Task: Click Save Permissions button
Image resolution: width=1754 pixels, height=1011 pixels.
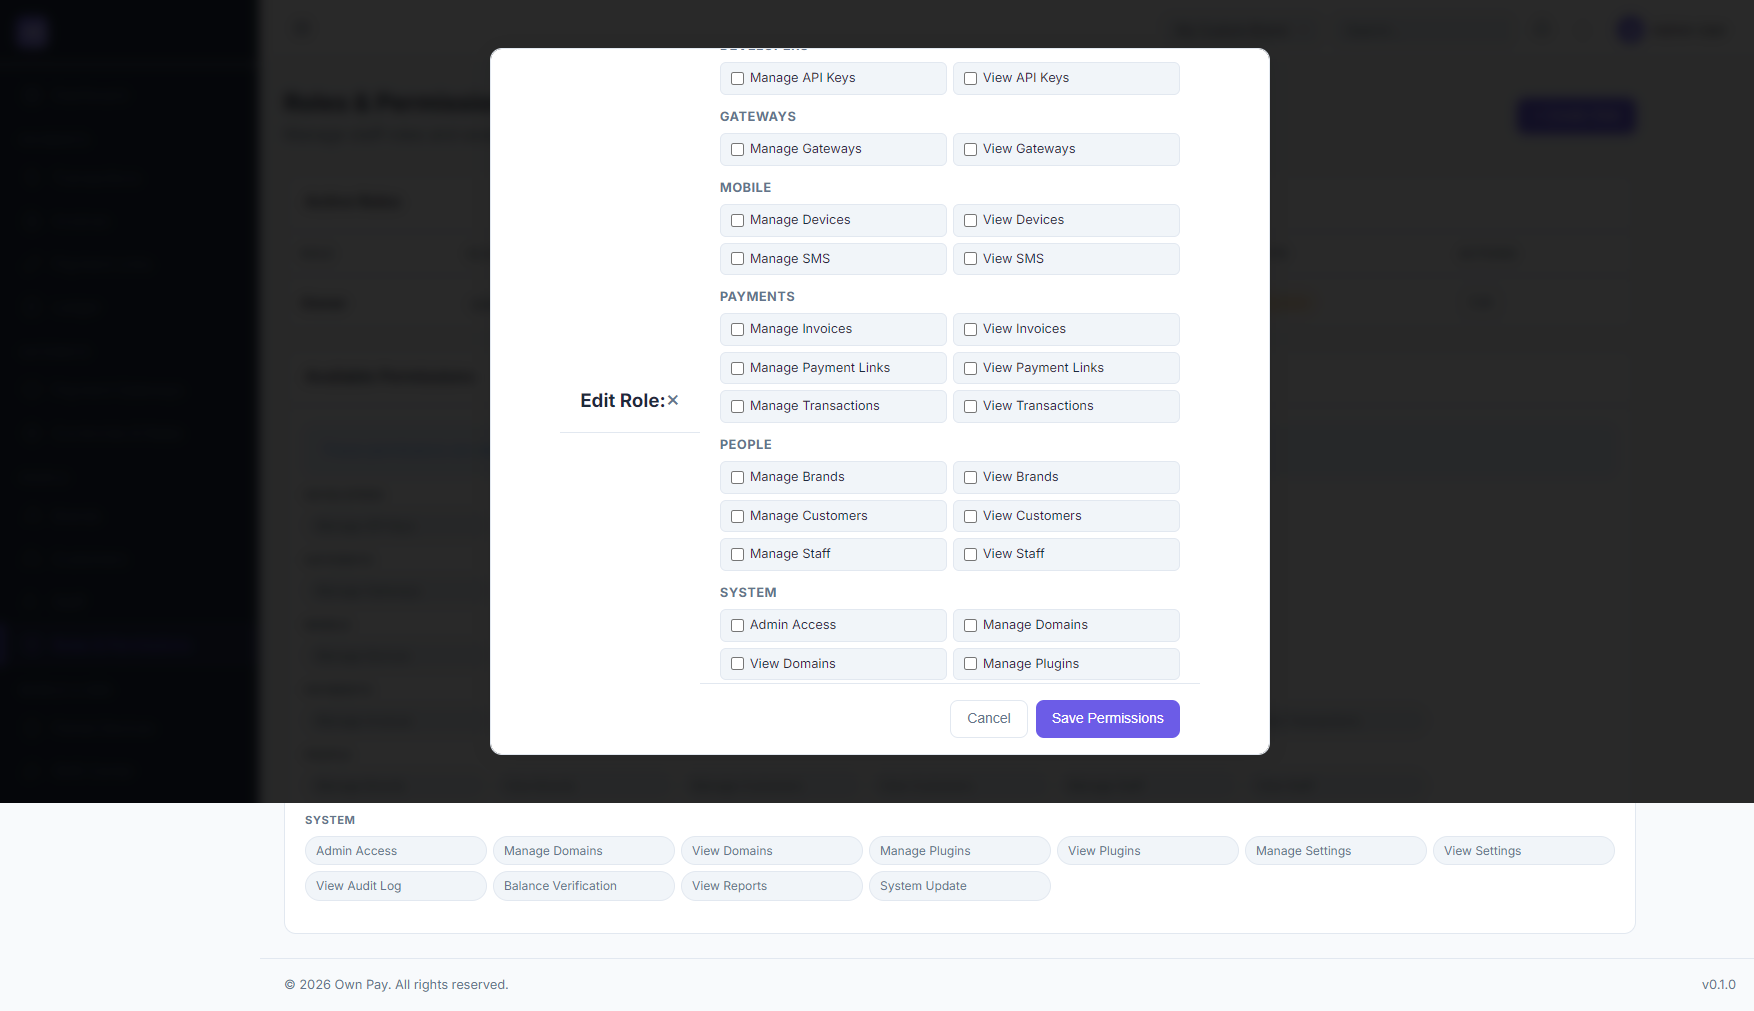Action: pyautogui.click(x=1108, y=719)
